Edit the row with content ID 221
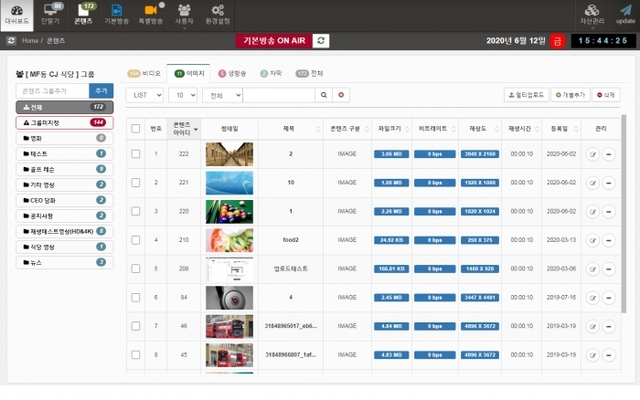Viewport: 640px width, 400px height. [593, 183]
